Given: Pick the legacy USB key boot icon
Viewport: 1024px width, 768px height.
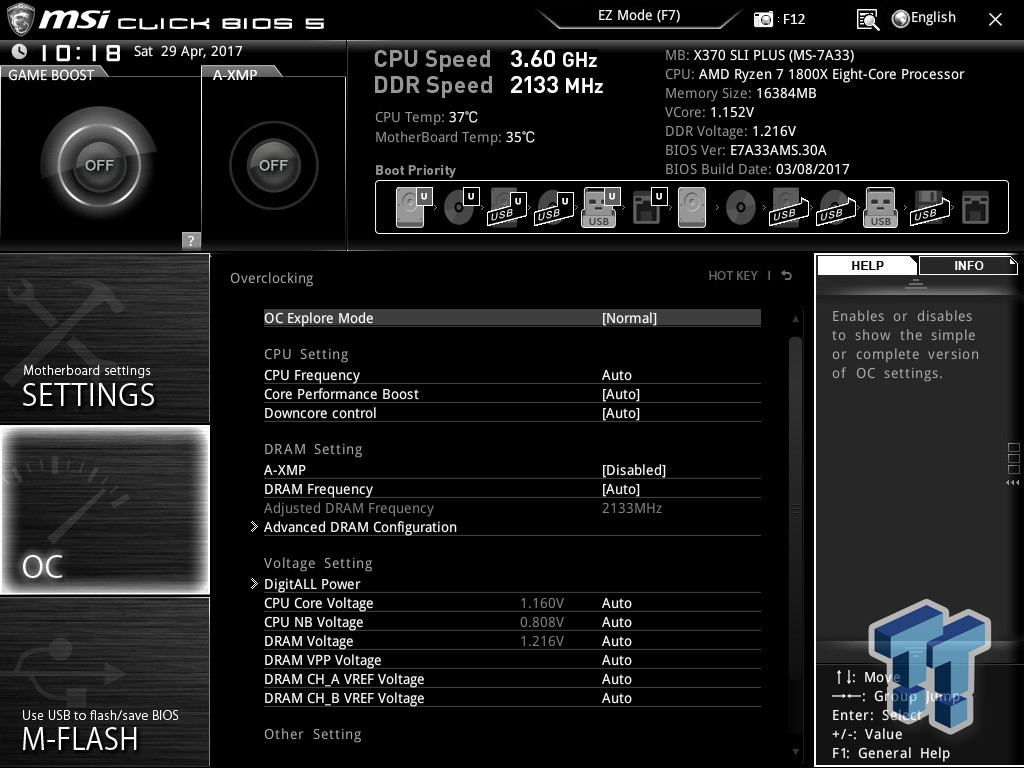Looking at the screenshot, I should click(880, 207).
